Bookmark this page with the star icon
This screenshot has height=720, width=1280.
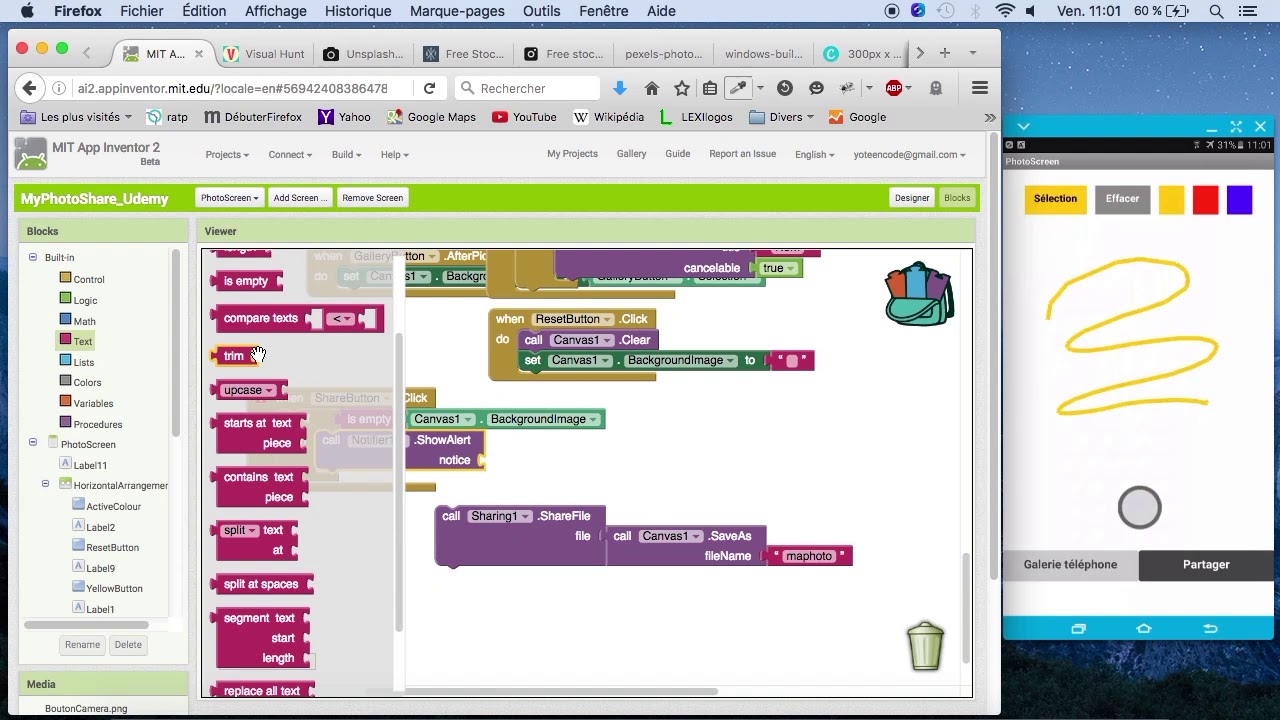pyautogui.click(x=682, y=88)
